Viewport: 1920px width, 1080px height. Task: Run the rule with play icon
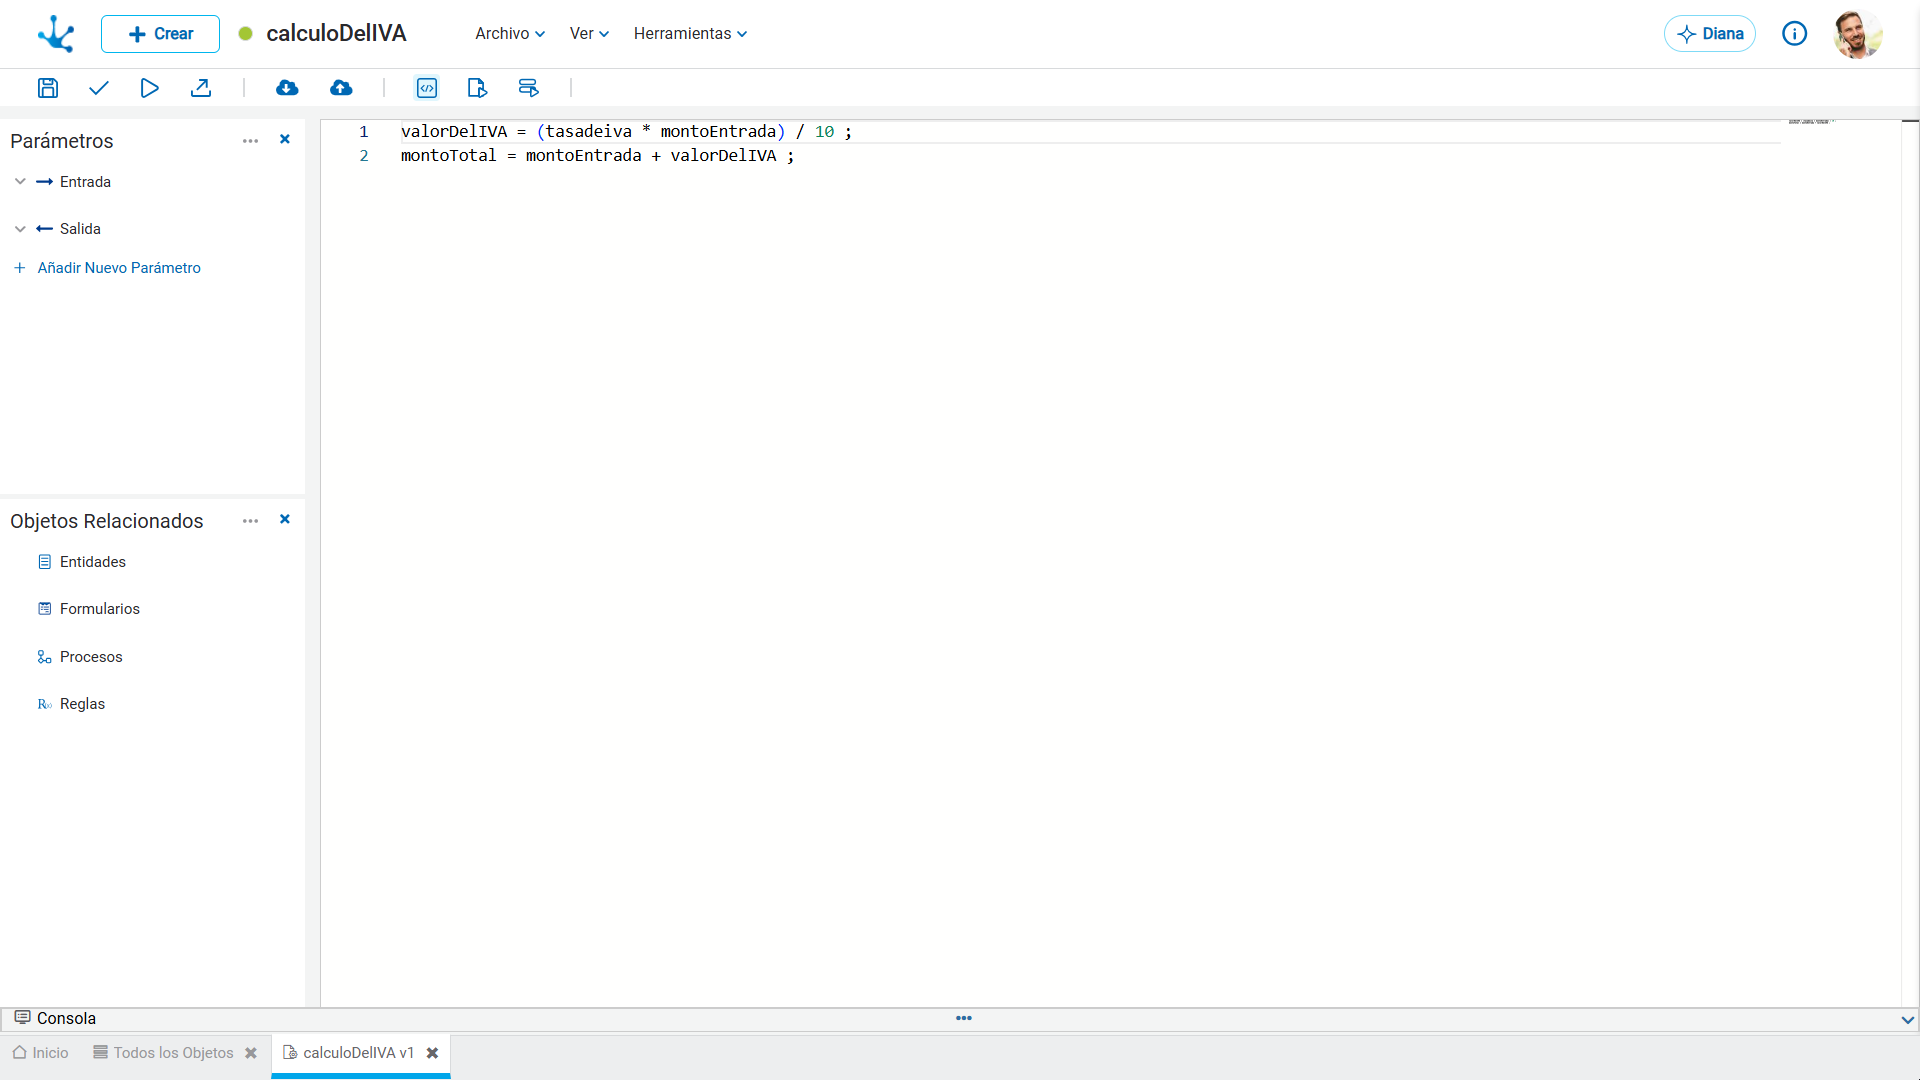[149, 88]
